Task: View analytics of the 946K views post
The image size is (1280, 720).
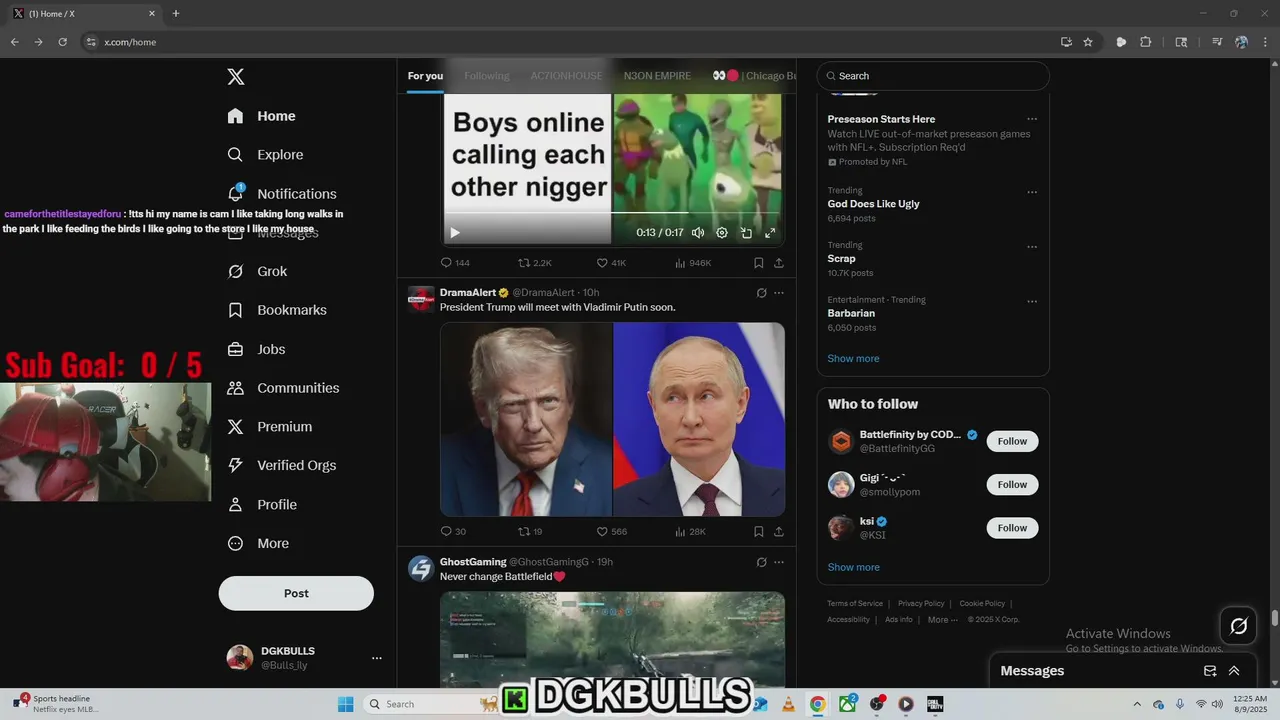Action: 693,263
